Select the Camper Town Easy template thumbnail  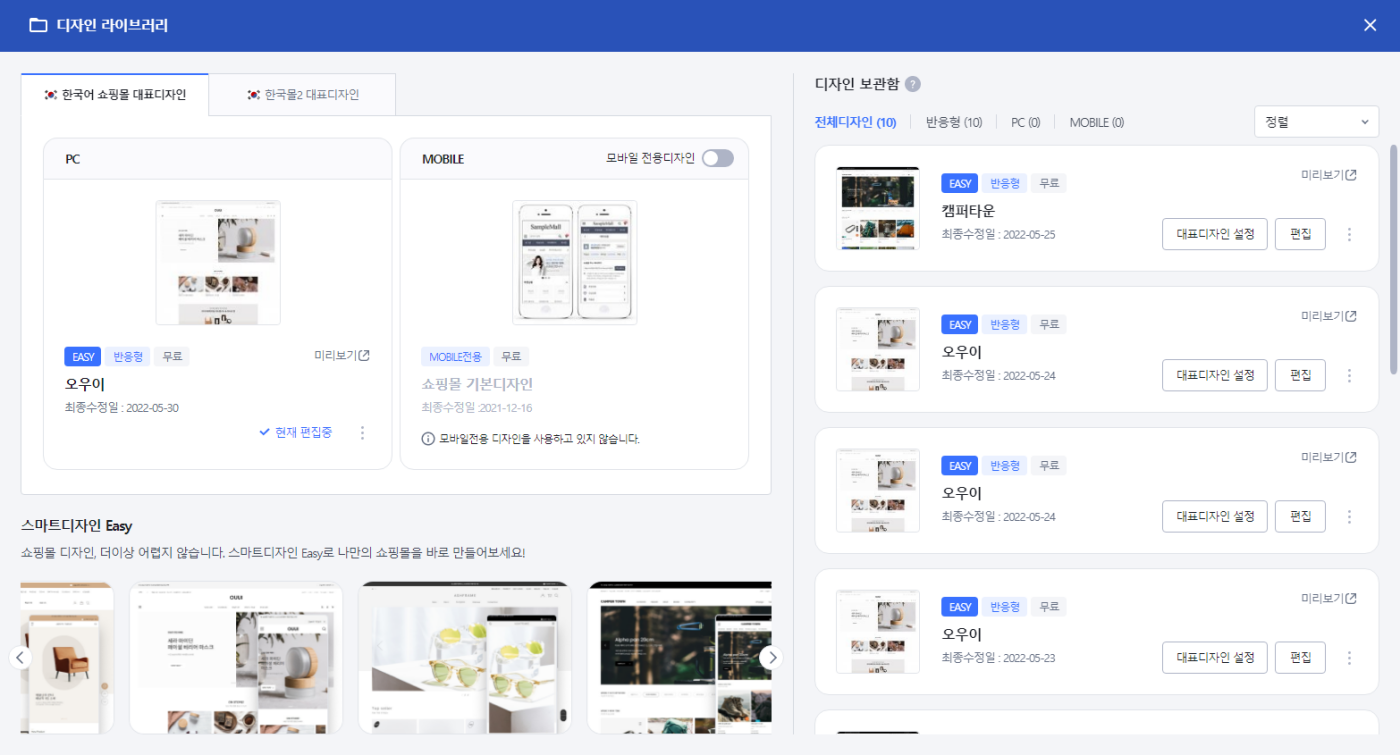coord(679,658)
